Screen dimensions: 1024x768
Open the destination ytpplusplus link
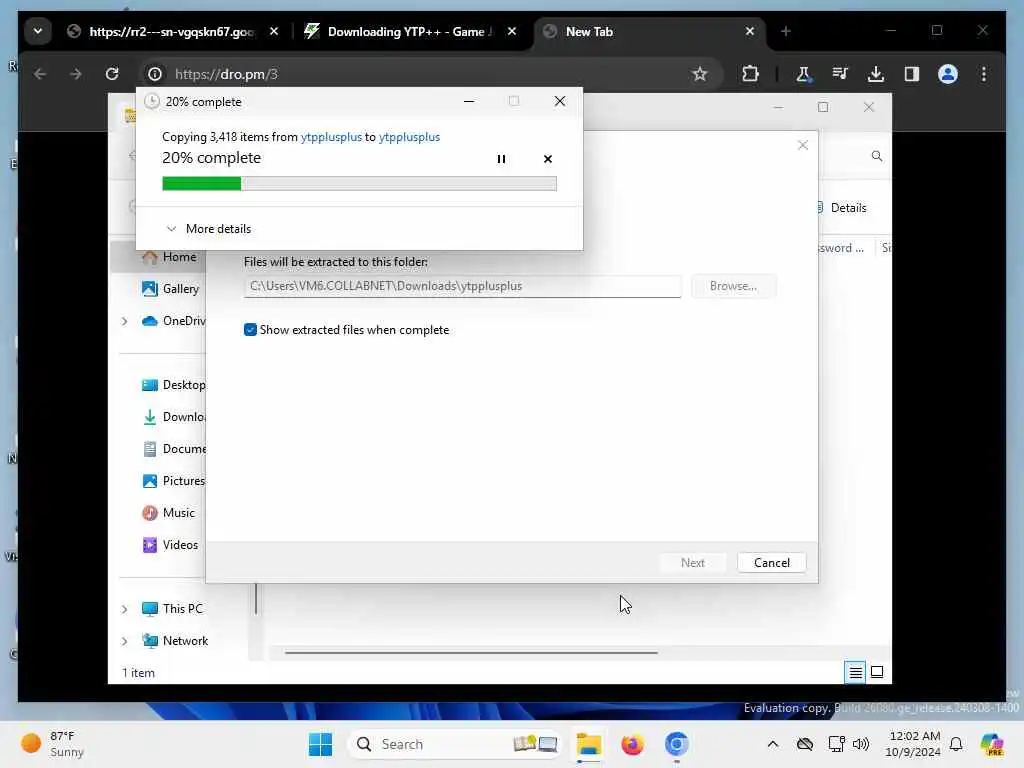(x=409, y=137)
